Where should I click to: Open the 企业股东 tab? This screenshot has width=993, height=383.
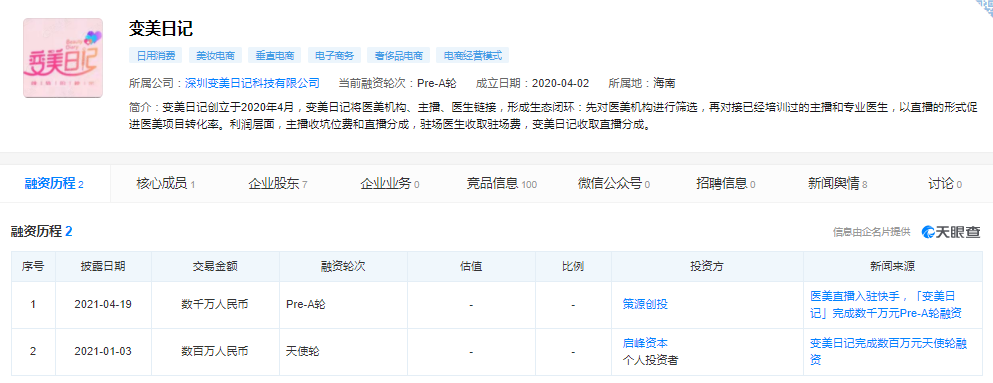[278, 184]
